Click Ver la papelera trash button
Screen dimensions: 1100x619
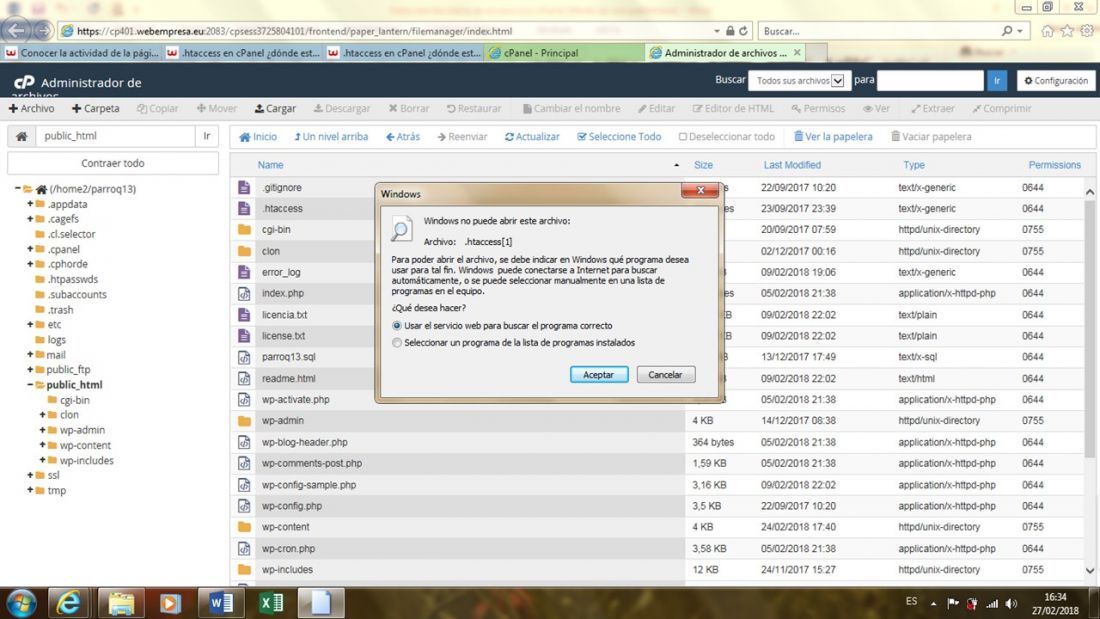pos(833,137)
